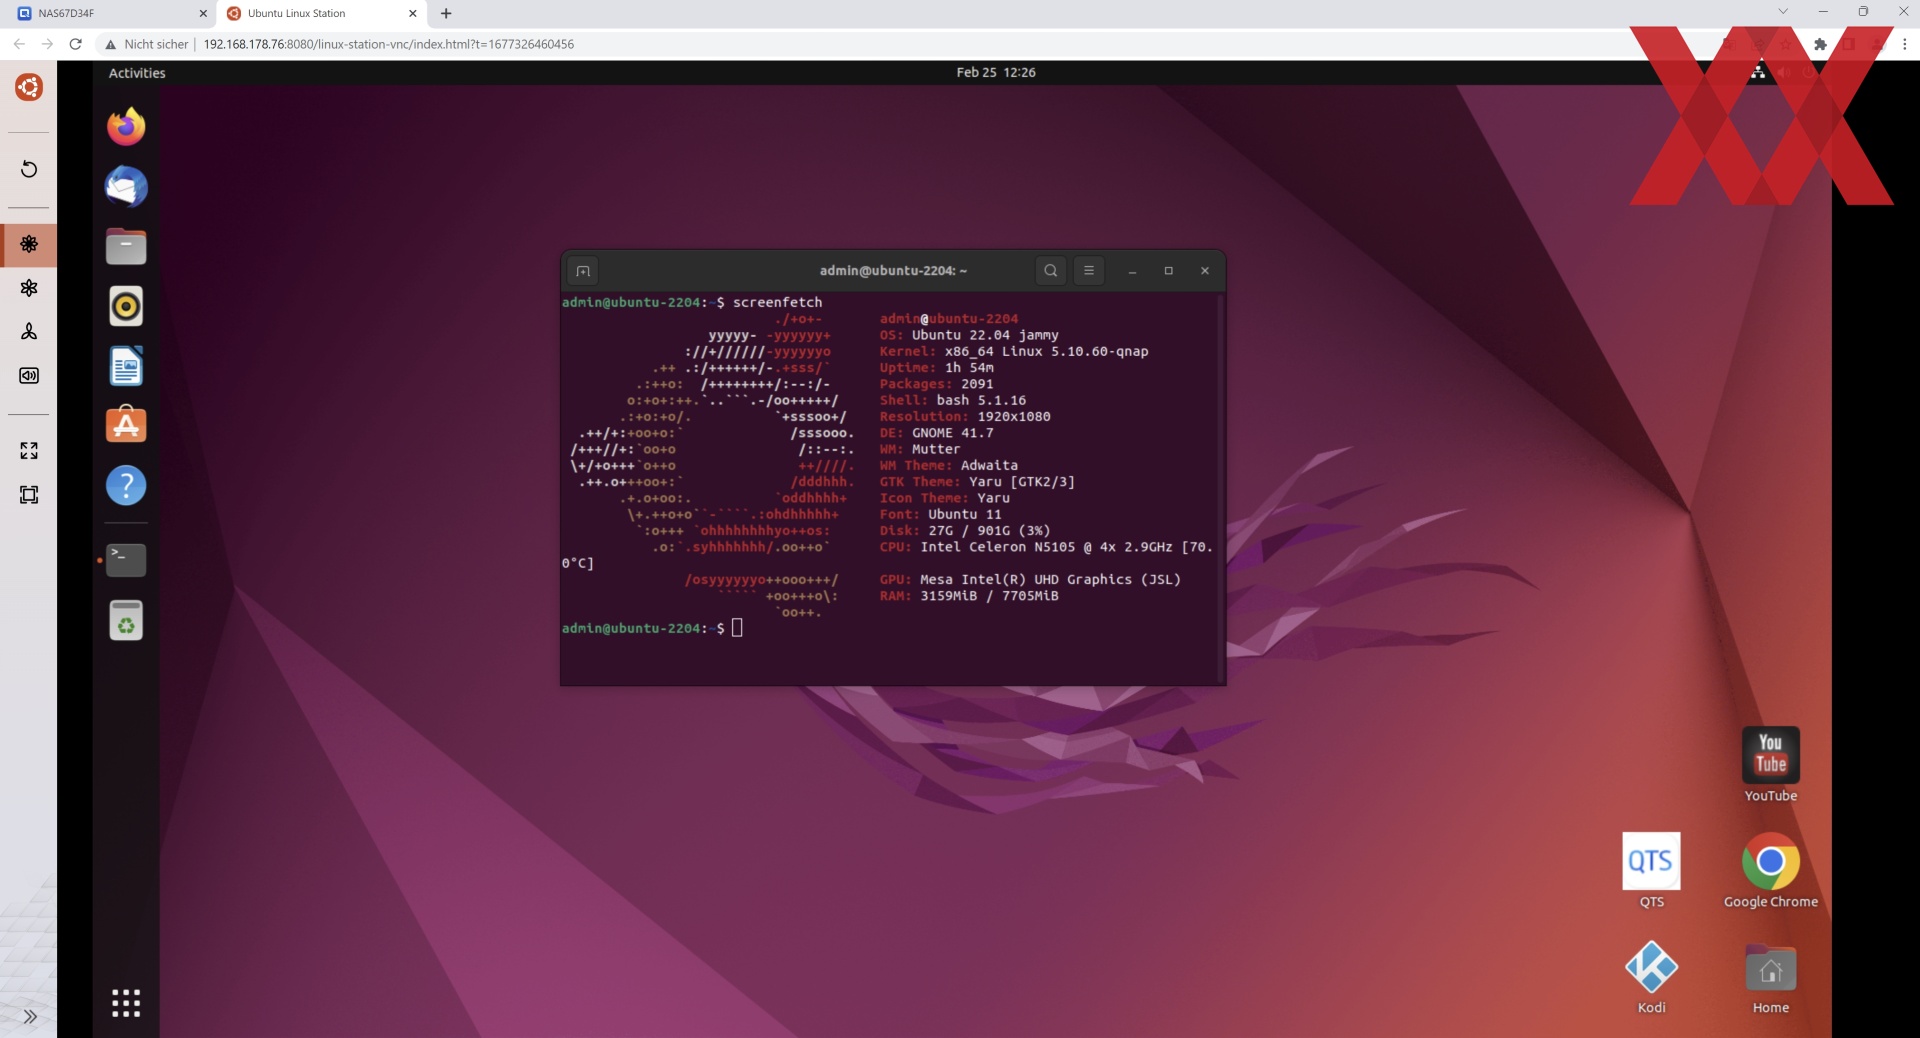
Task: Open the Home folder desktop icon
Action: 1771,977
